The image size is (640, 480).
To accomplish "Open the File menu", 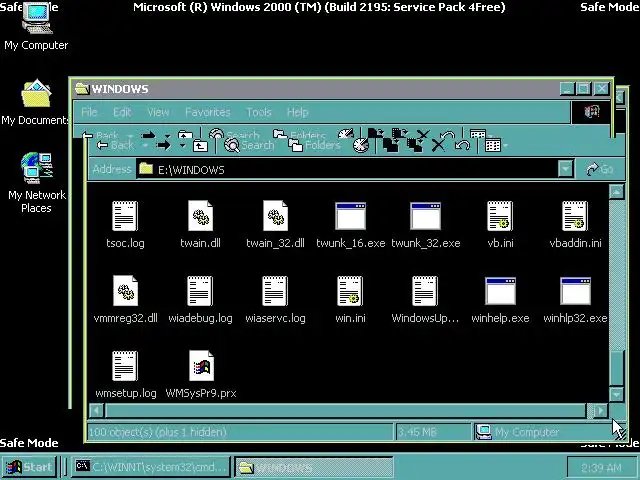I will pyautogui.click(x=89, y=112).
